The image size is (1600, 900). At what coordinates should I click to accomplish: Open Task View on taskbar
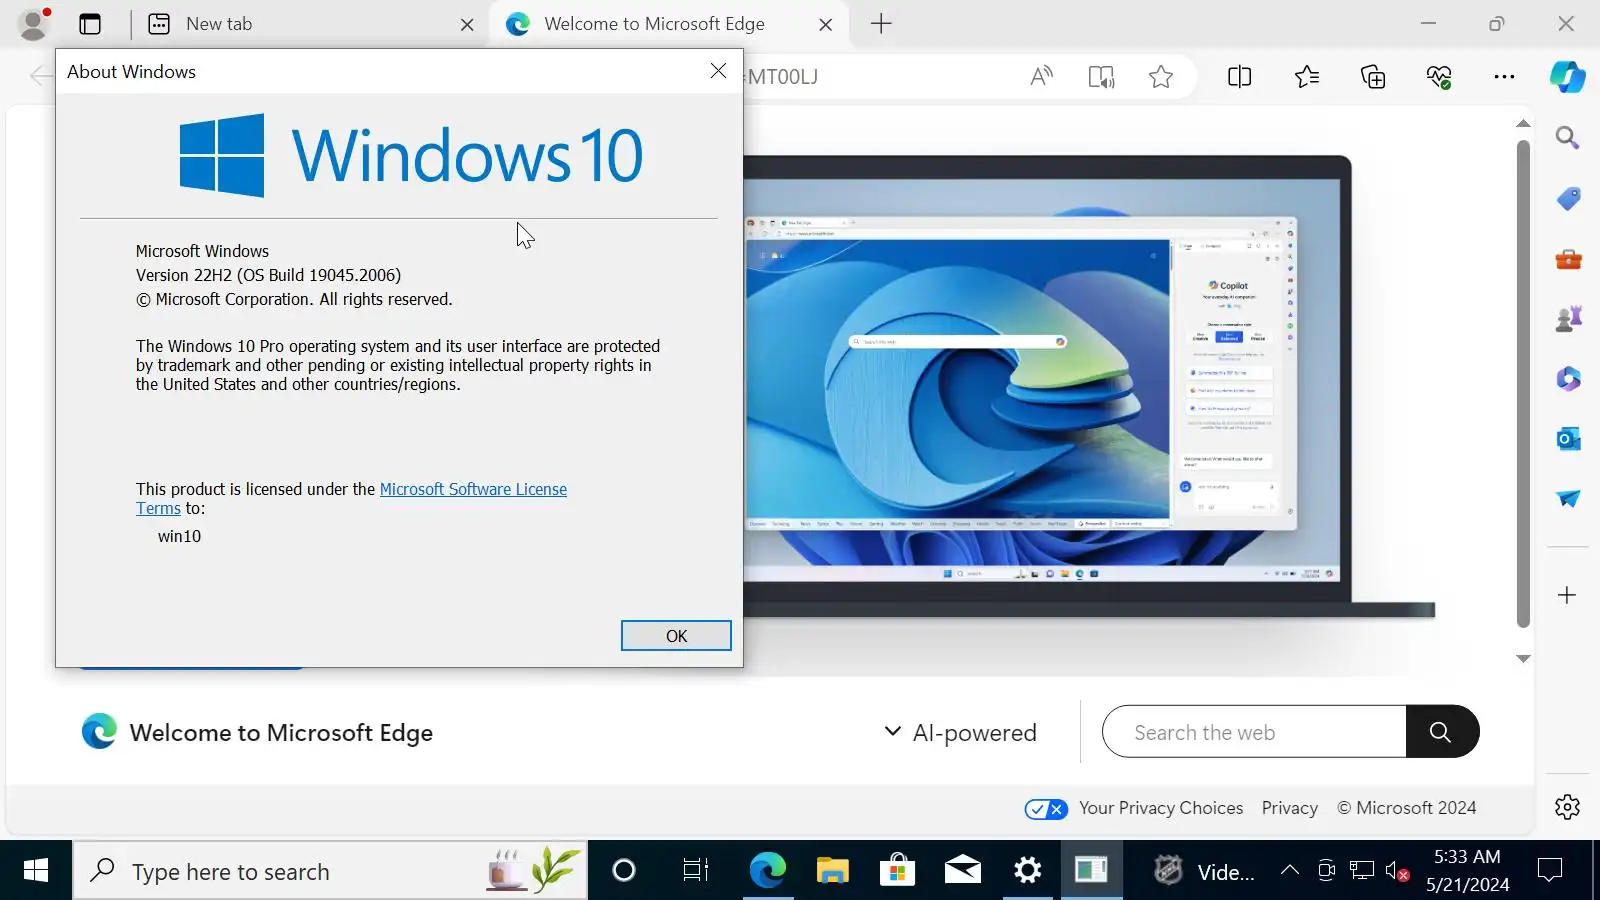(695, 871)
